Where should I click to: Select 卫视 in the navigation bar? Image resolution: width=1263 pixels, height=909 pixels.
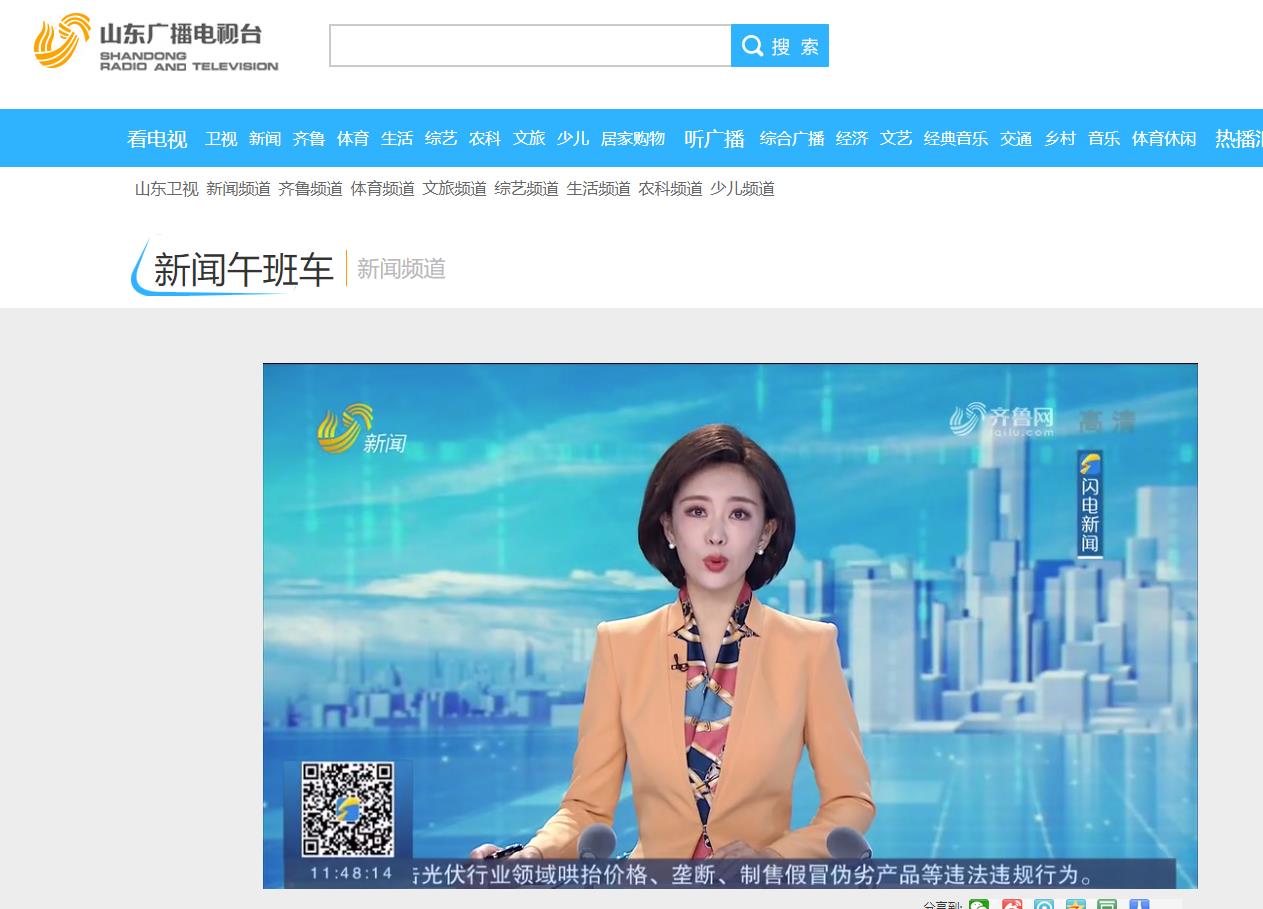(x=221, y=139)
